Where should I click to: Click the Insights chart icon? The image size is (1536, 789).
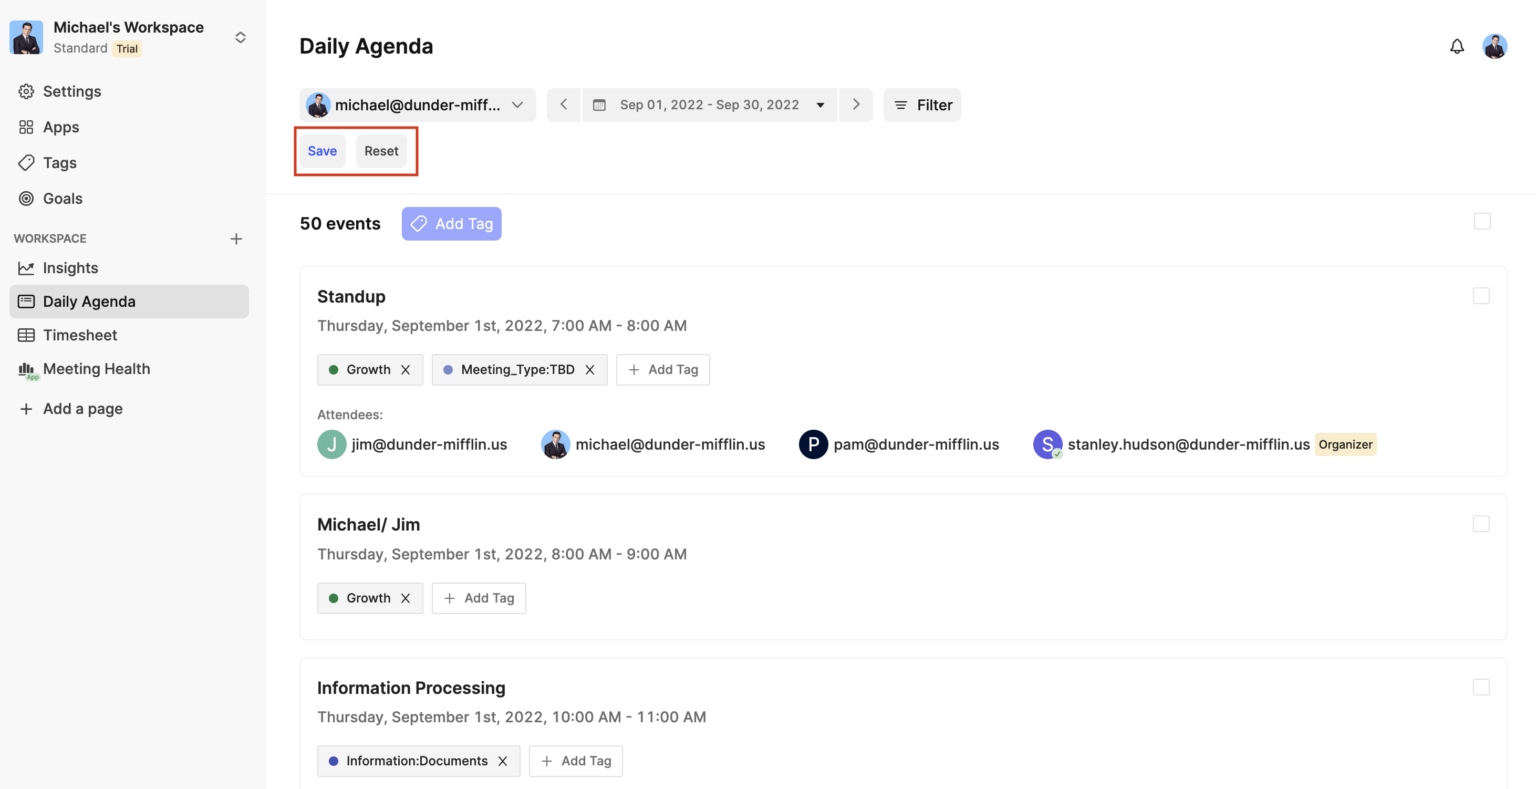click(x=26, y=268)
